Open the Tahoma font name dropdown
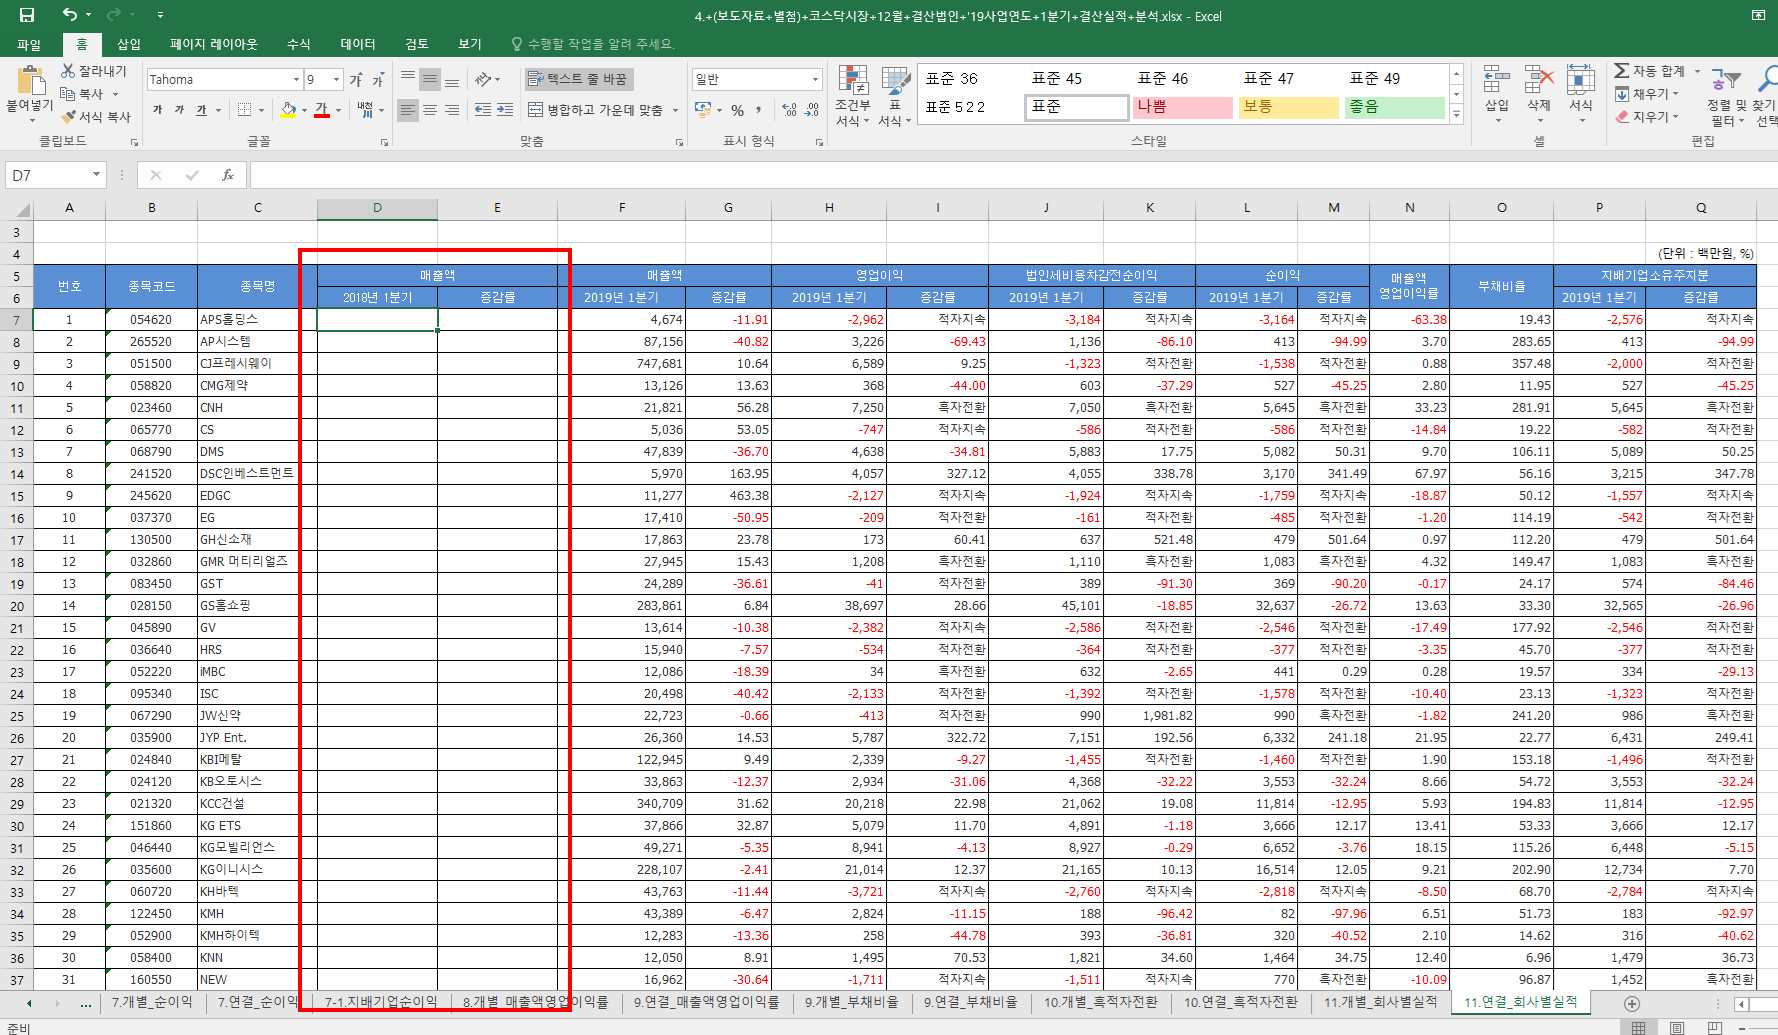 pos(296,80)
